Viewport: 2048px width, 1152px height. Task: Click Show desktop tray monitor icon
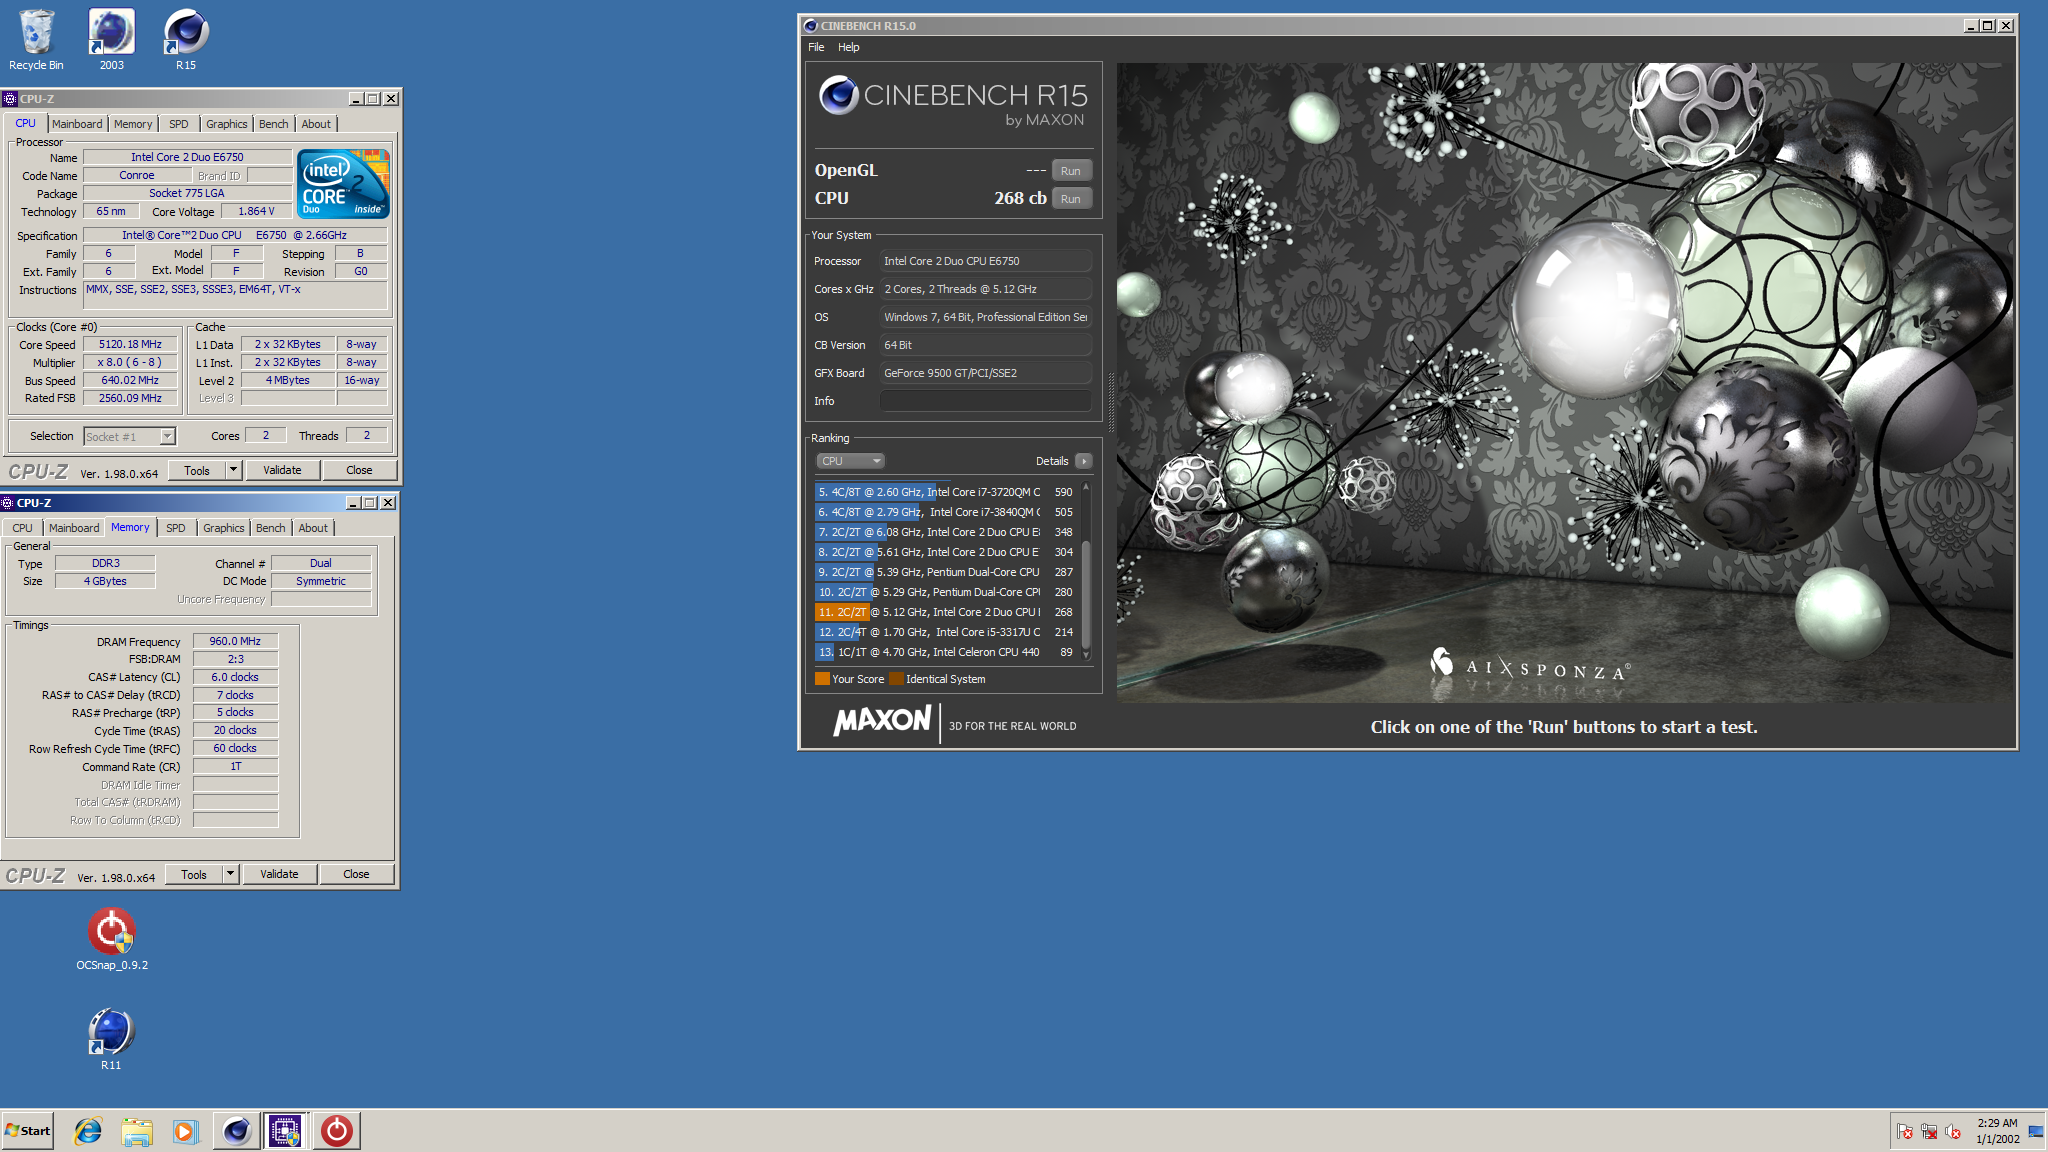[x=2036, y=1131]
